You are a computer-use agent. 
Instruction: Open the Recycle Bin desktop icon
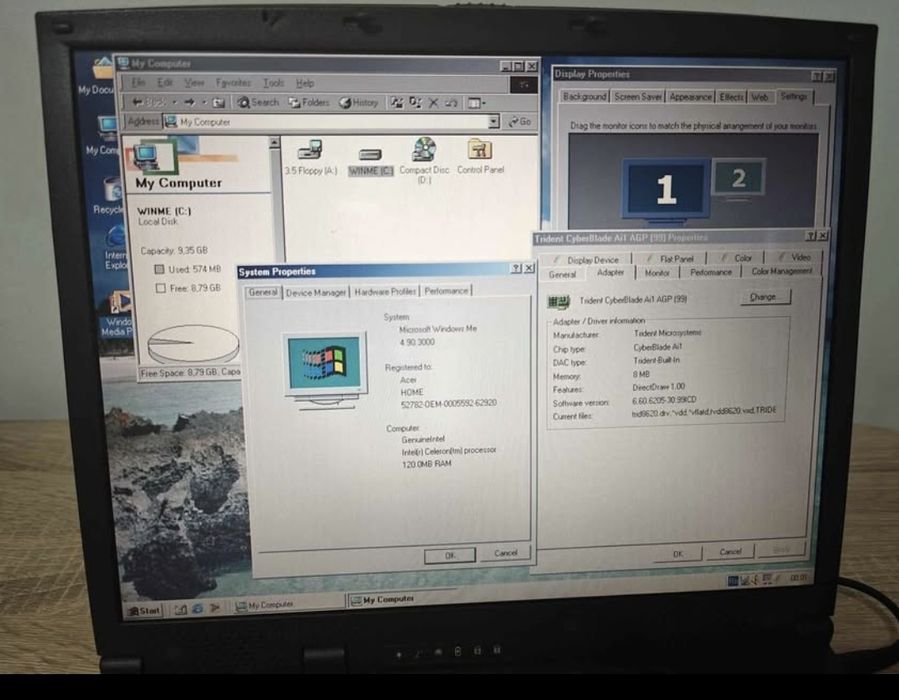click(108, 195)
